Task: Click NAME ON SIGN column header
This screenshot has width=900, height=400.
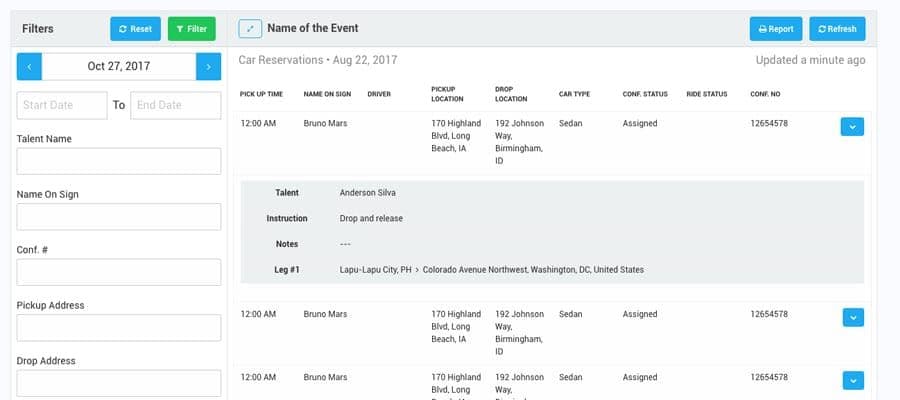Action: pyautogui.click(x=327, y=94)
